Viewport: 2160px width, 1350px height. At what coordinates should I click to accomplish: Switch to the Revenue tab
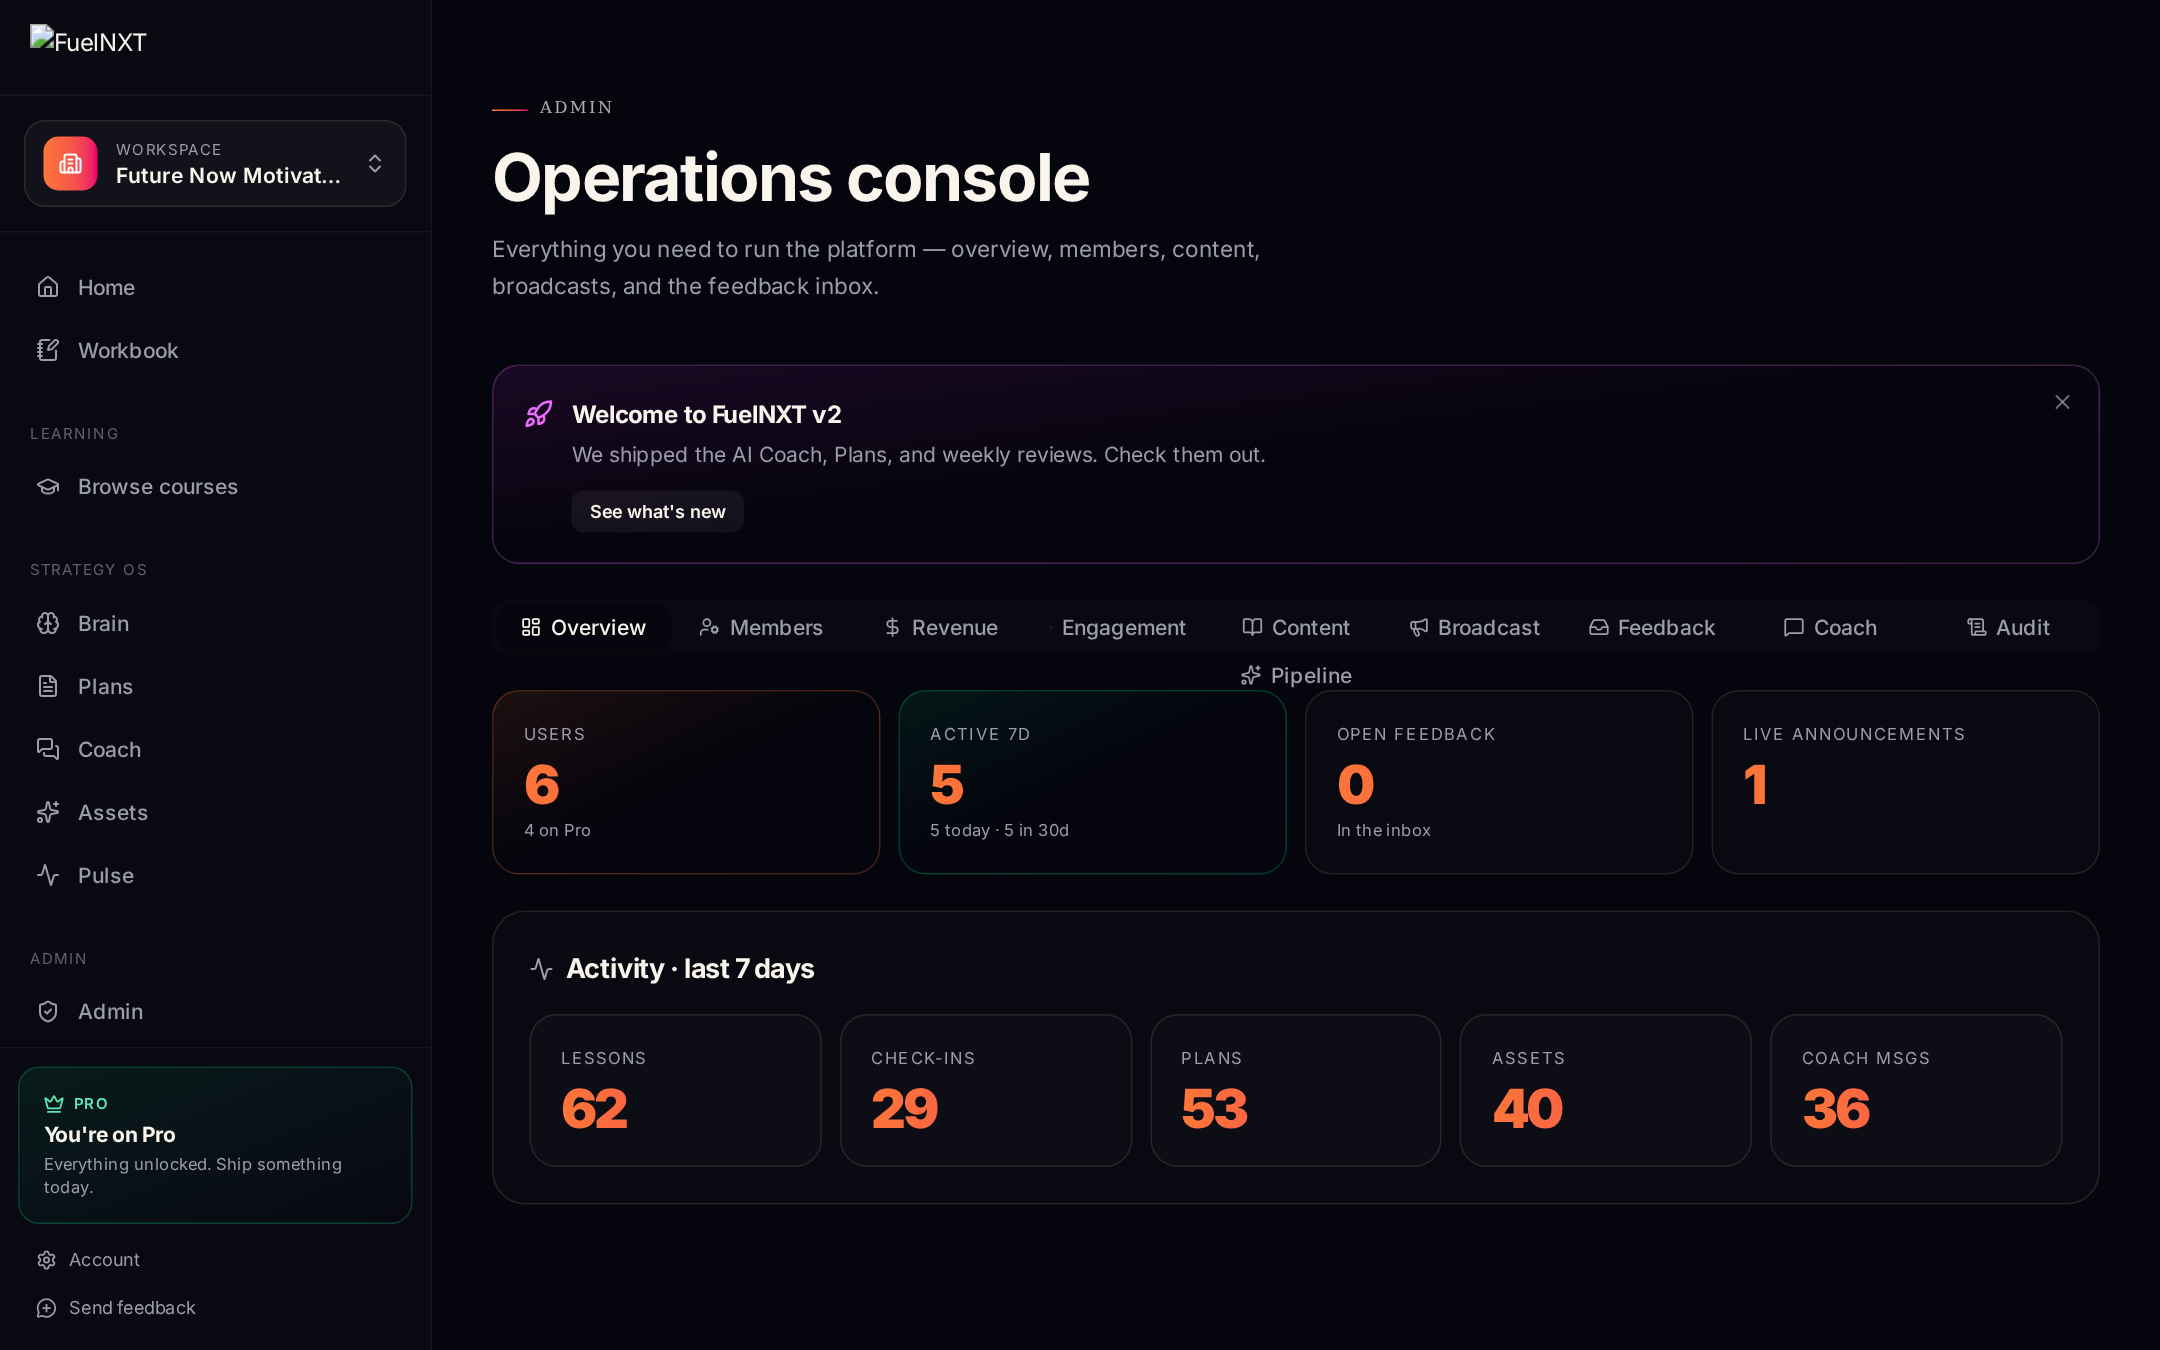[941, 627]
